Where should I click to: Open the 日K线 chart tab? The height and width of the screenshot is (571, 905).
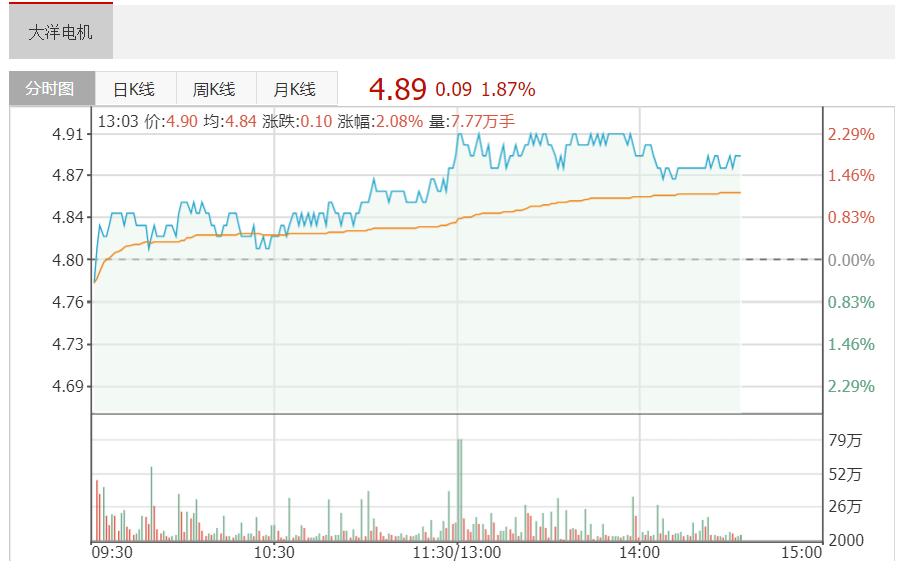coord(135,89)
